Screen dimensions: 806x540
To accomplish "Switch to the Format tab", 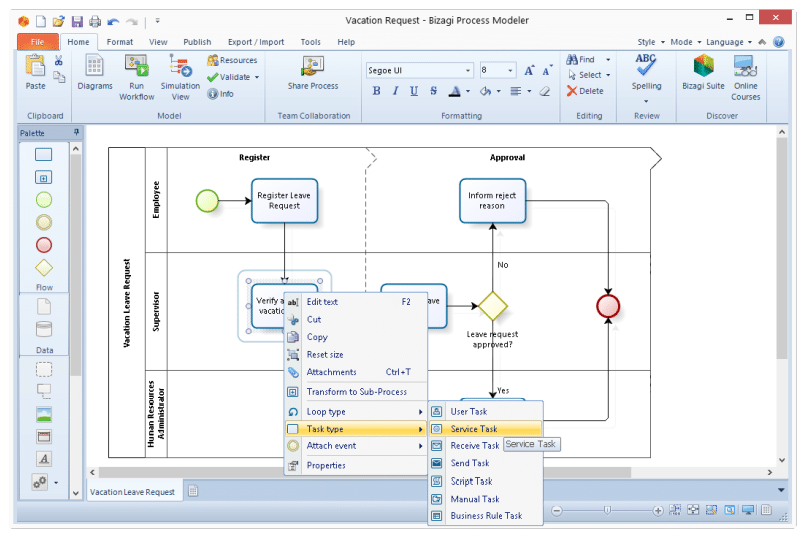I will click(x=120, y=42).
